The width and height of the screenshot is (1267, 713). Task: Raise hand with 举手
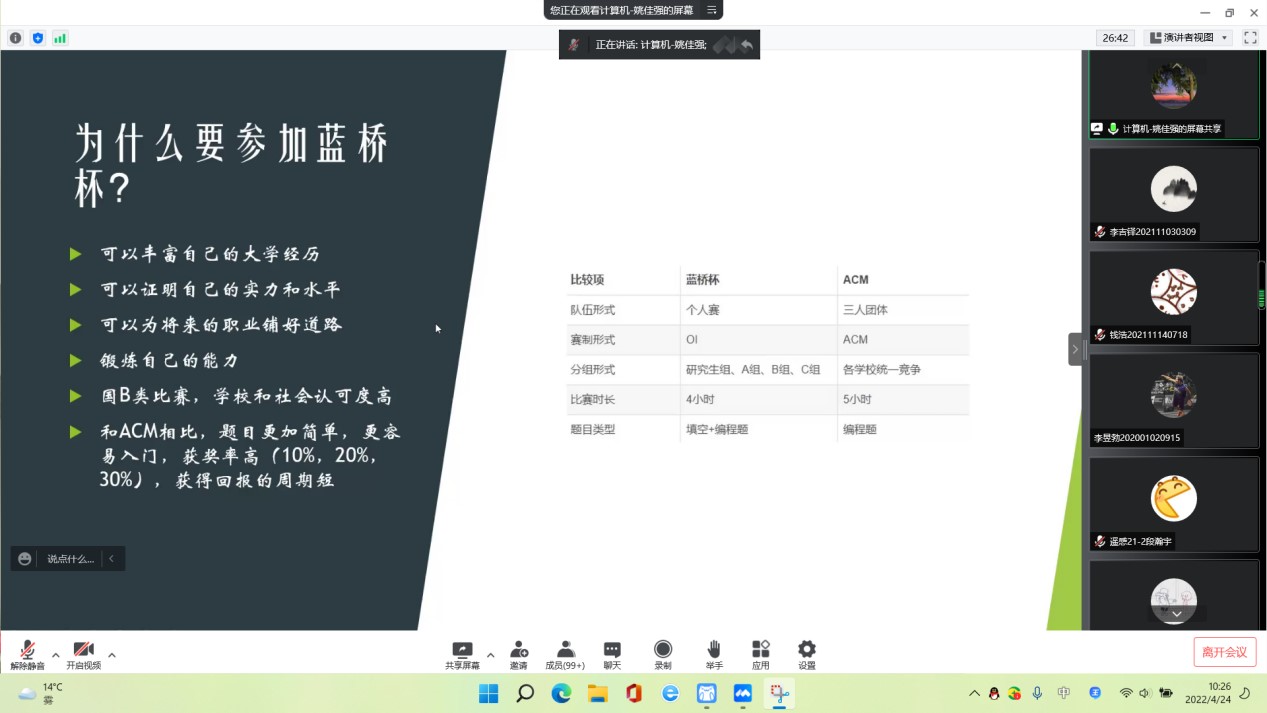(714, 655)
